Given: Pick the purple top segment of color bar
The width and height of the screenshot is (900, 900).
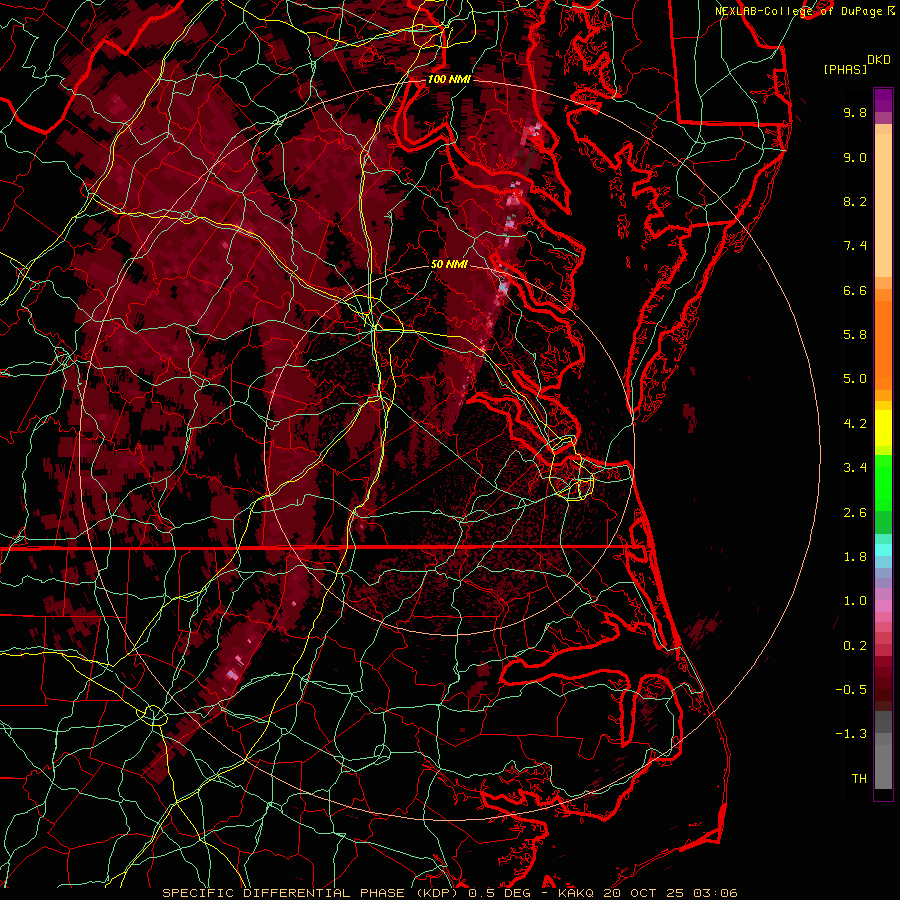Looking at the screenshot, I should tap(883, 100).
